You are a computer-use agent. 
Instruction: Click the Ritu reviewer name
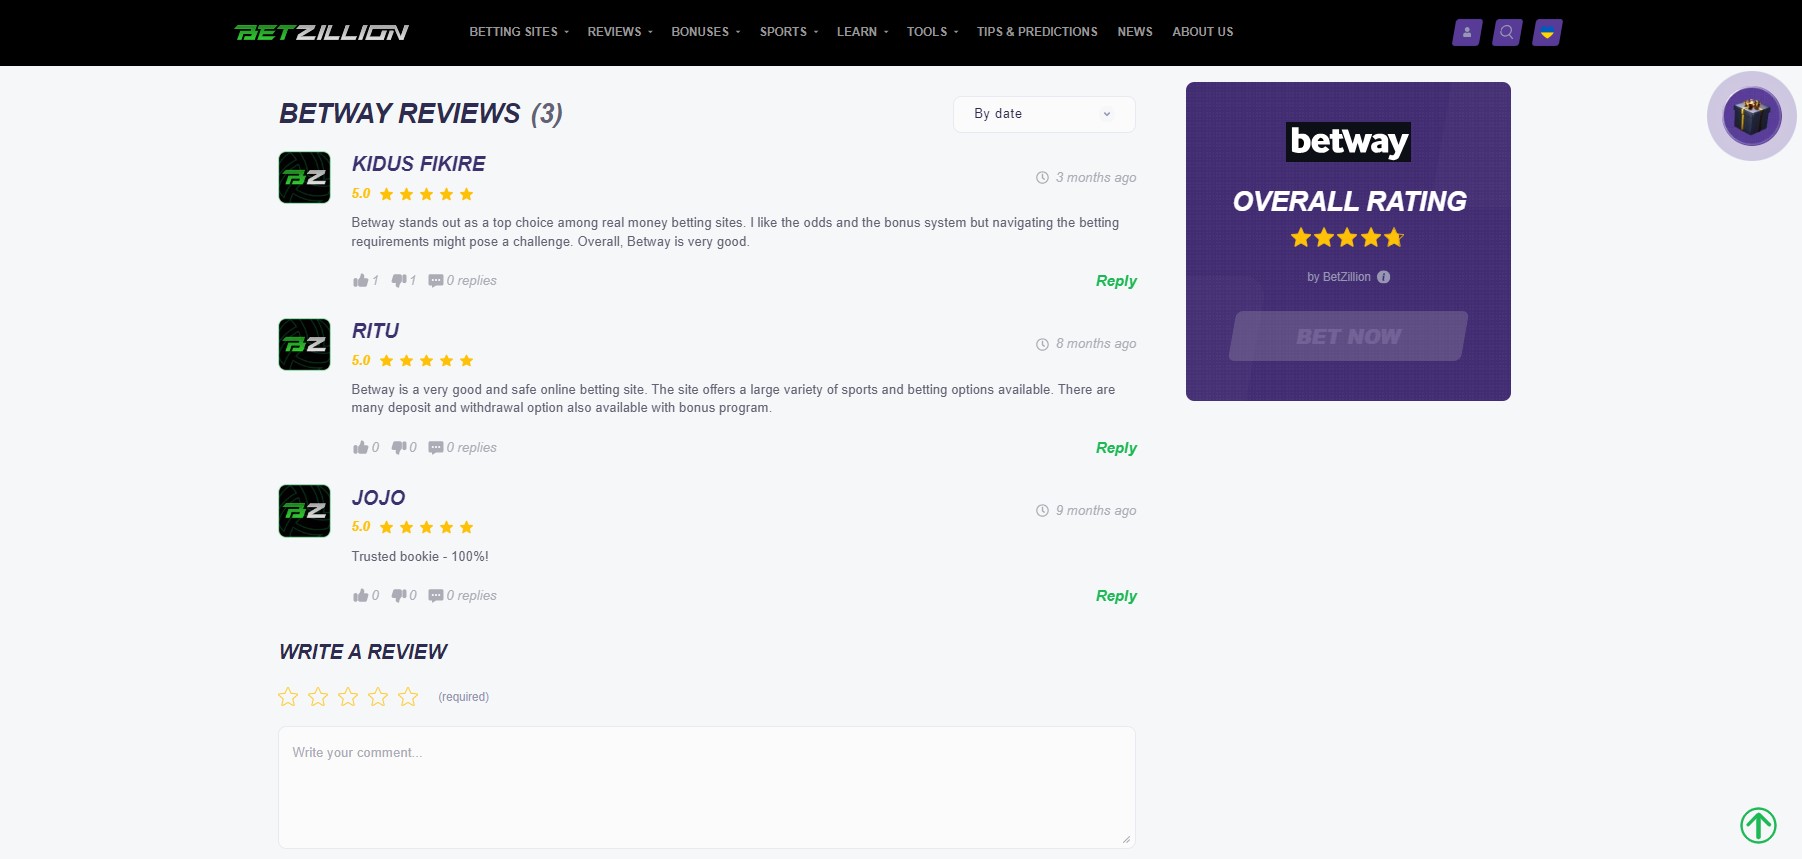tap(375, 331)
